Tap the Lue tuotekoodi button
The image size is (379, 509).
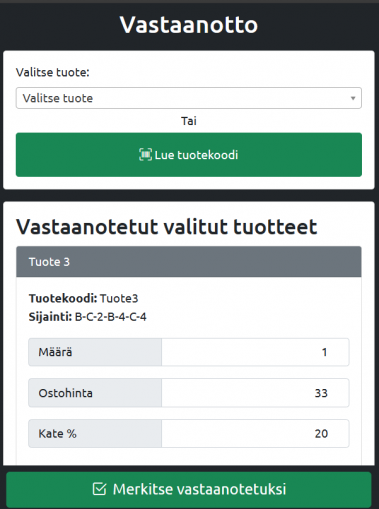pyautogui.click(x=189, y=155)
